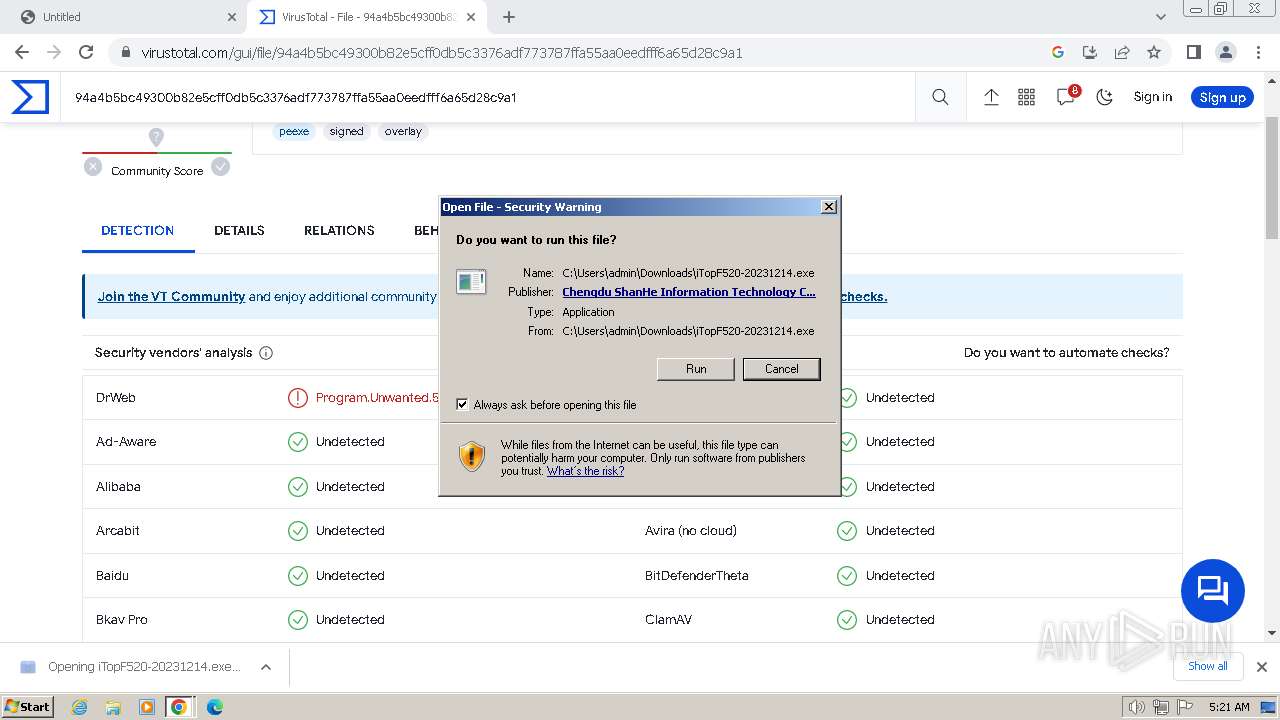Click the VirusTotal search magnifier icon
1280x720 pixels.
940,97
